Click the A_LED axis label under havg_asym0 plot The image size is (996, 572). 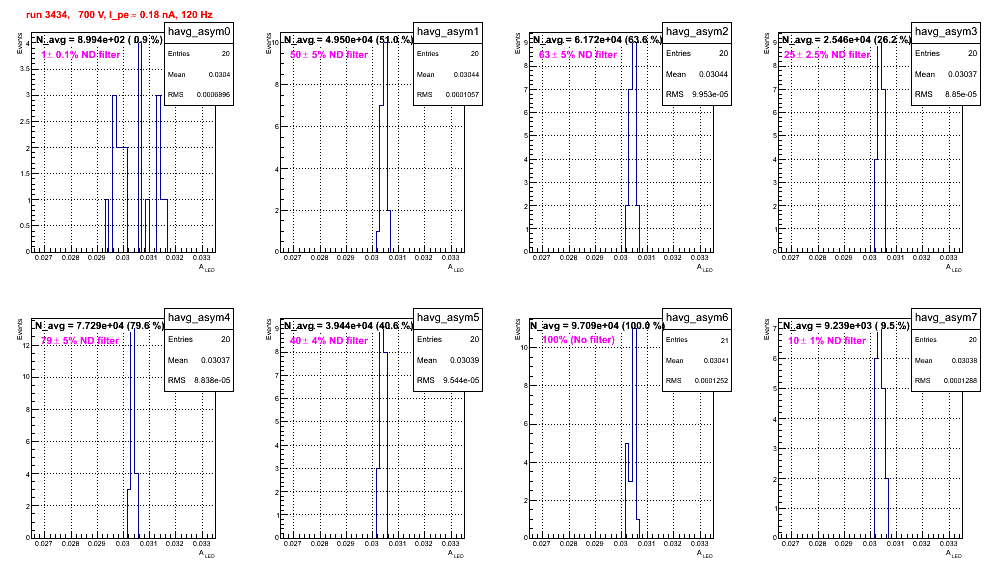pos(207,268)
